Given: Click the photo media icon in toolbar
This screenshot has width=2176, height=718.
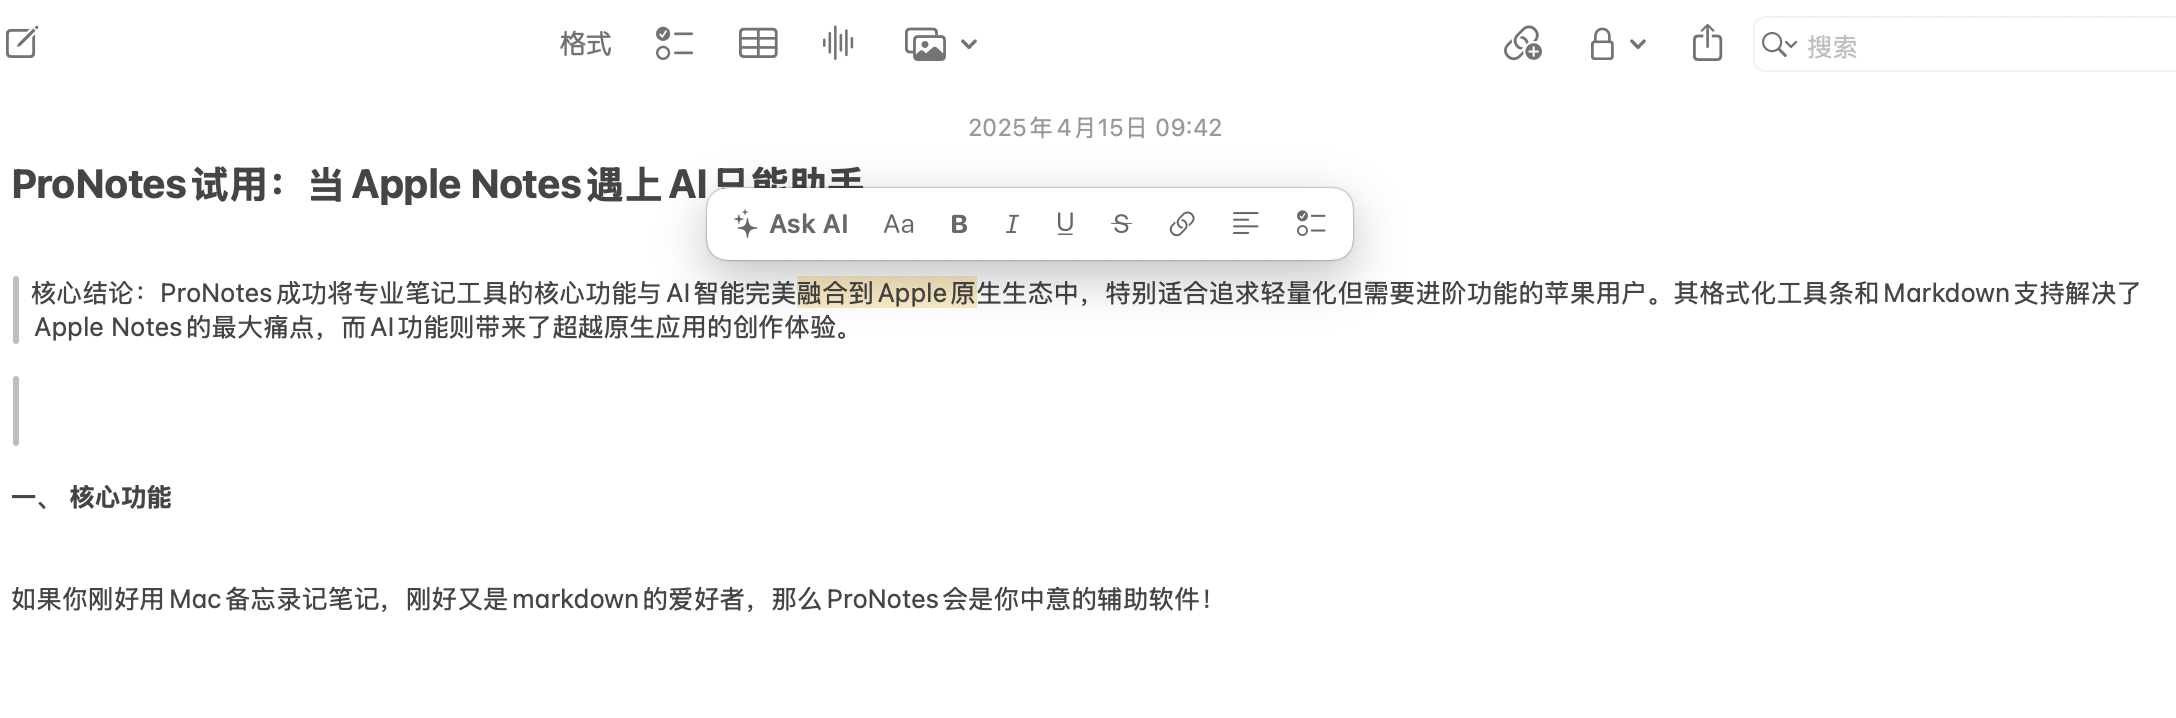Looking at the screenshot, I should coord(925,45).
